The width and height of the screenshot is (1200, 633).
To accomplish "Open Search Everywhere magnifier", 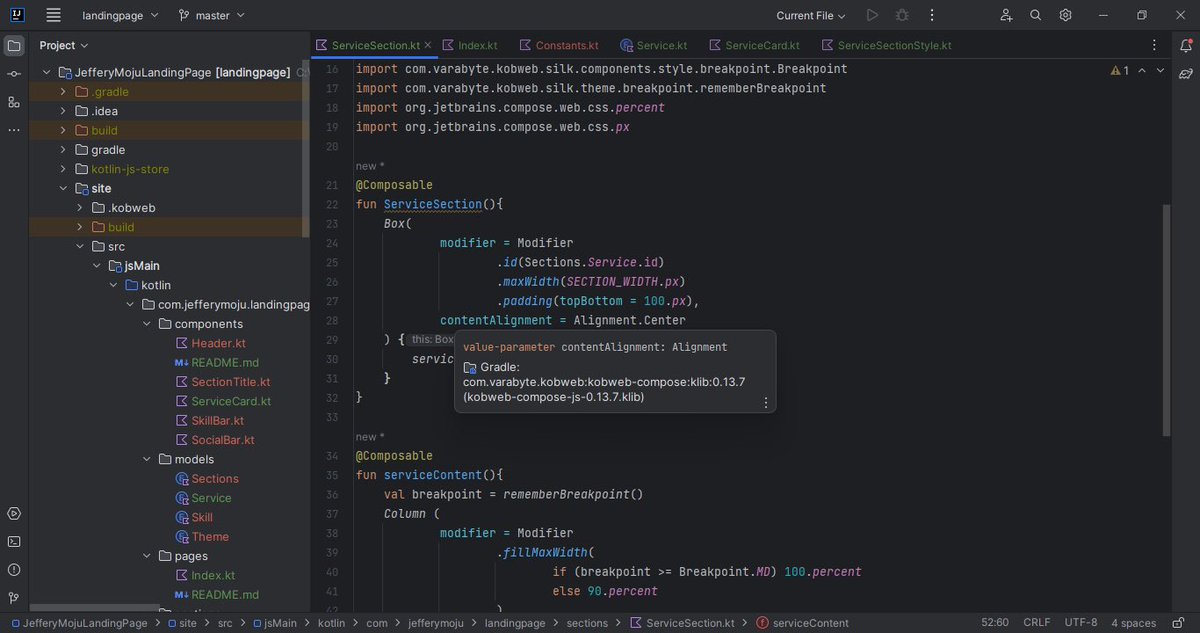I will [1036, 15].
